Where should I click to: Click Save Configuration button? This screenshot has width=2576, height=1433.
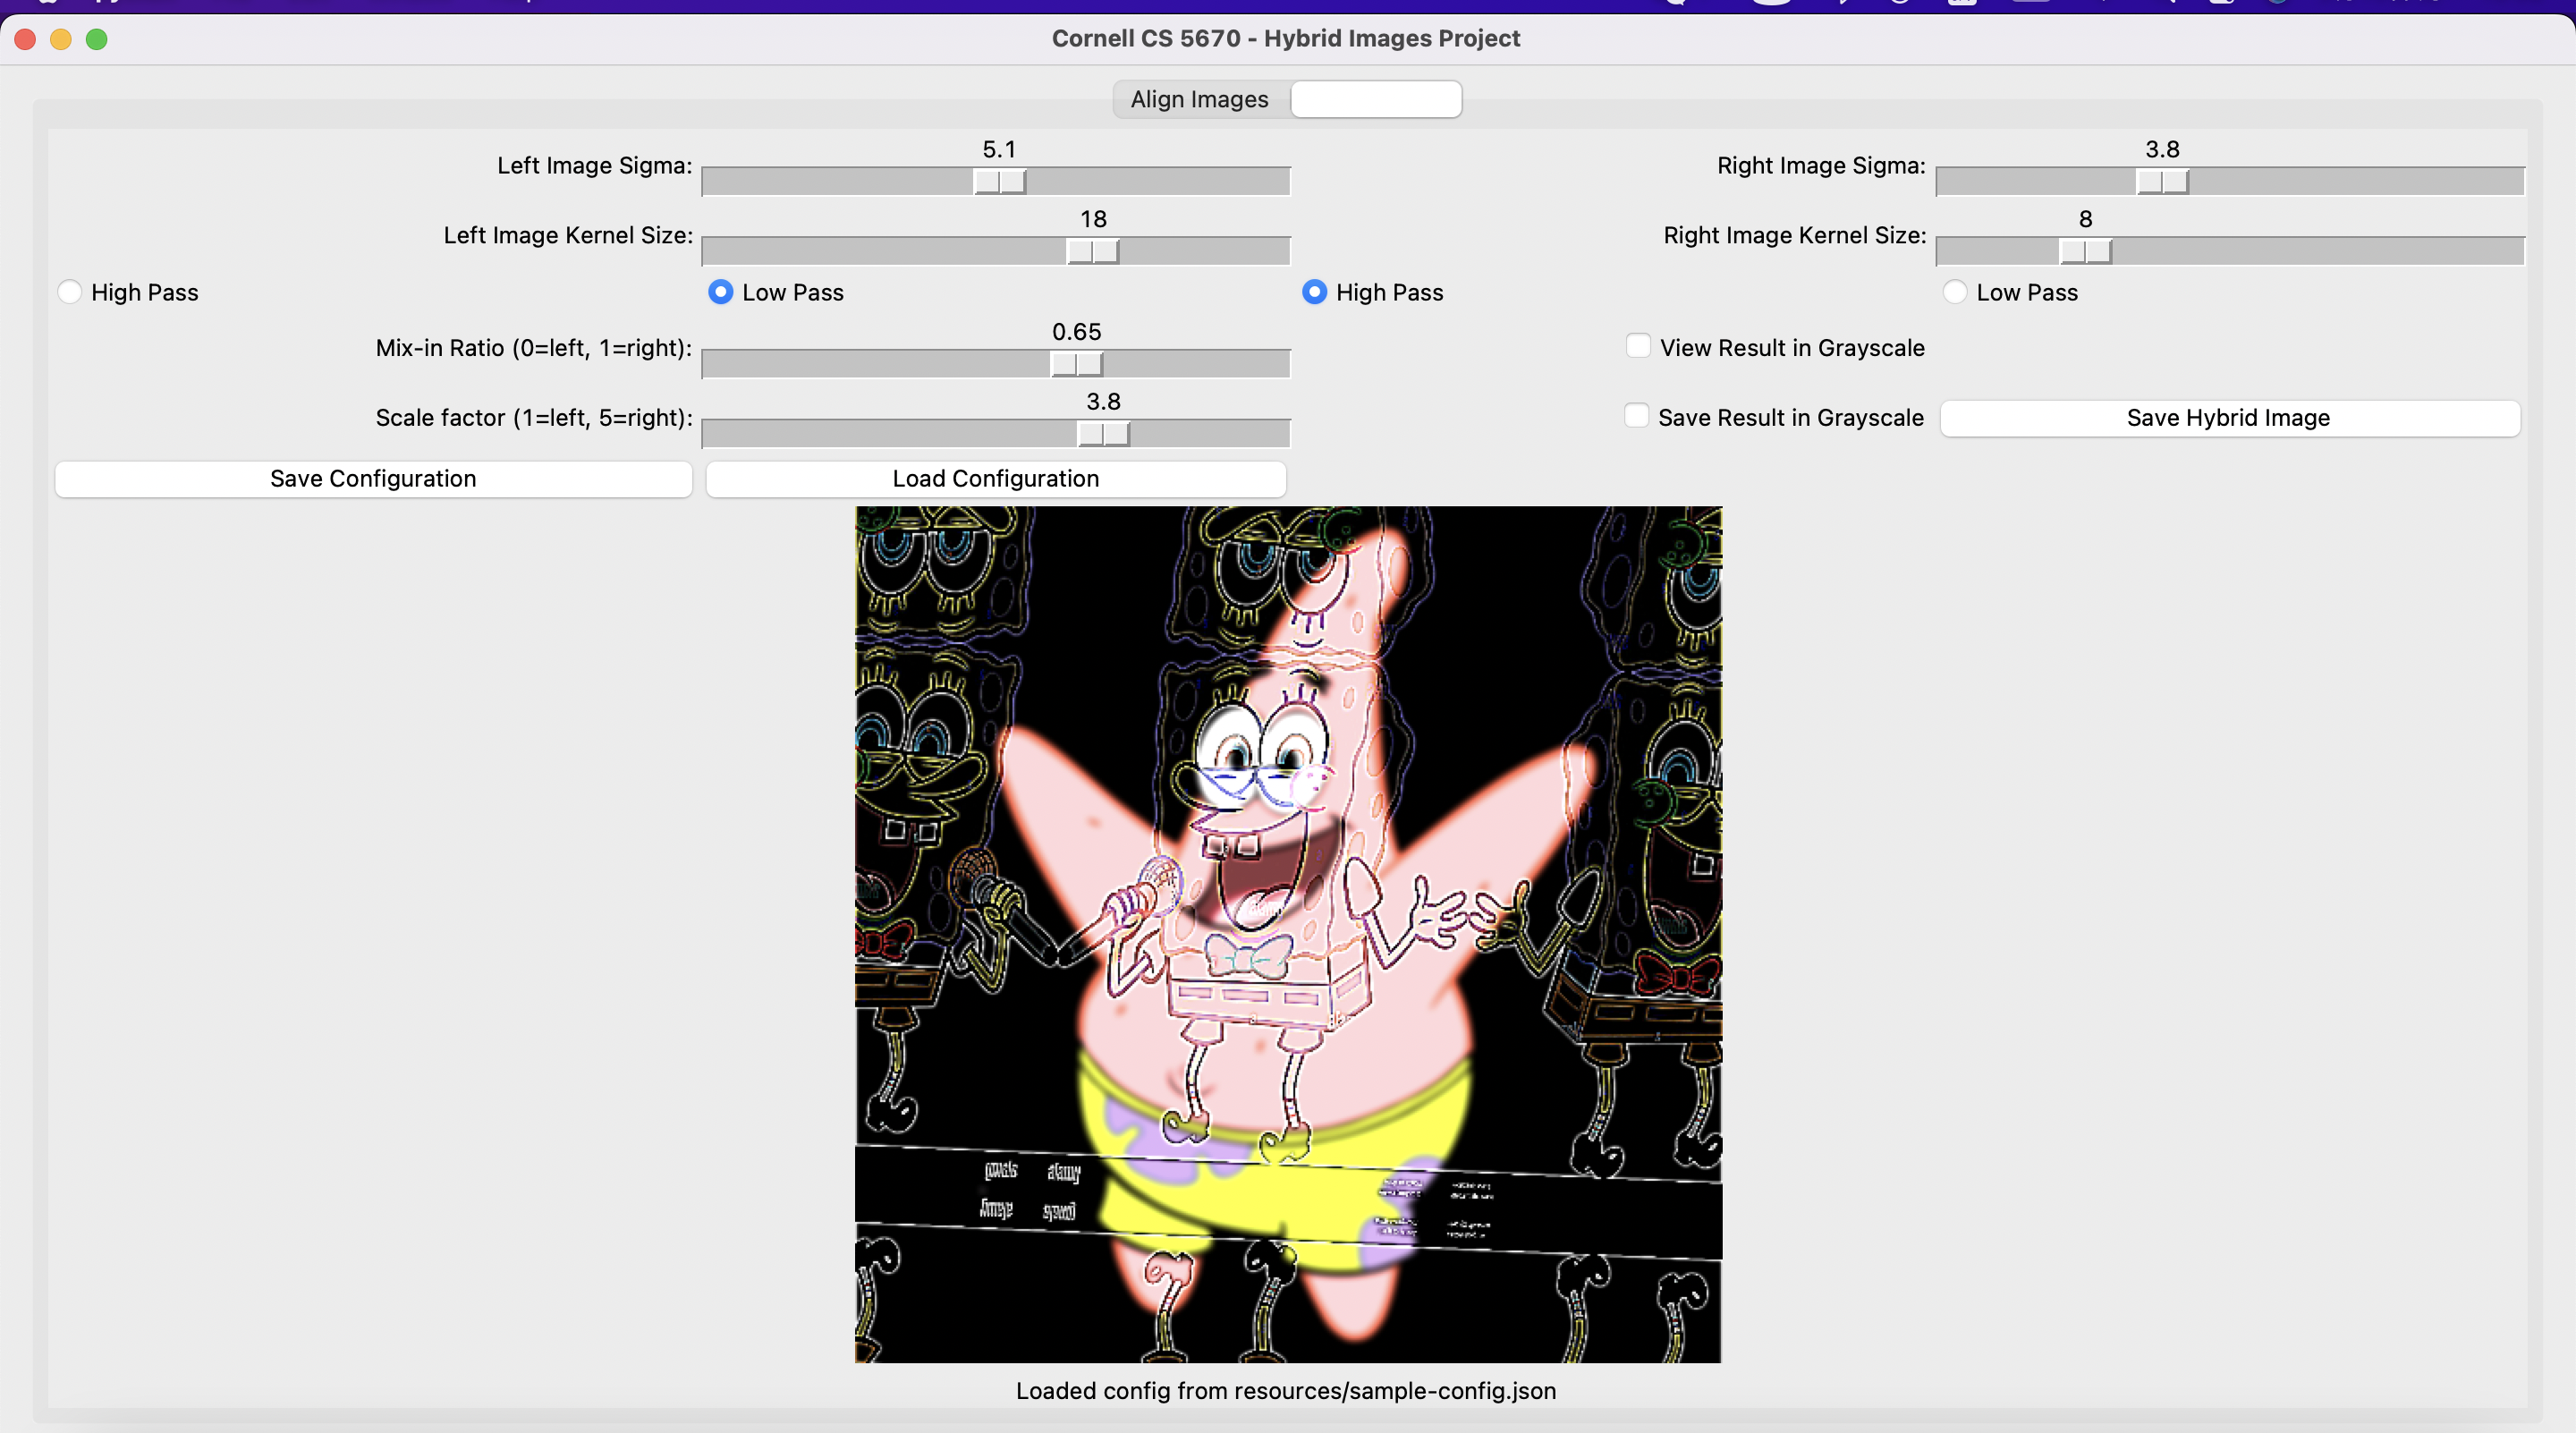click(373, 479)
